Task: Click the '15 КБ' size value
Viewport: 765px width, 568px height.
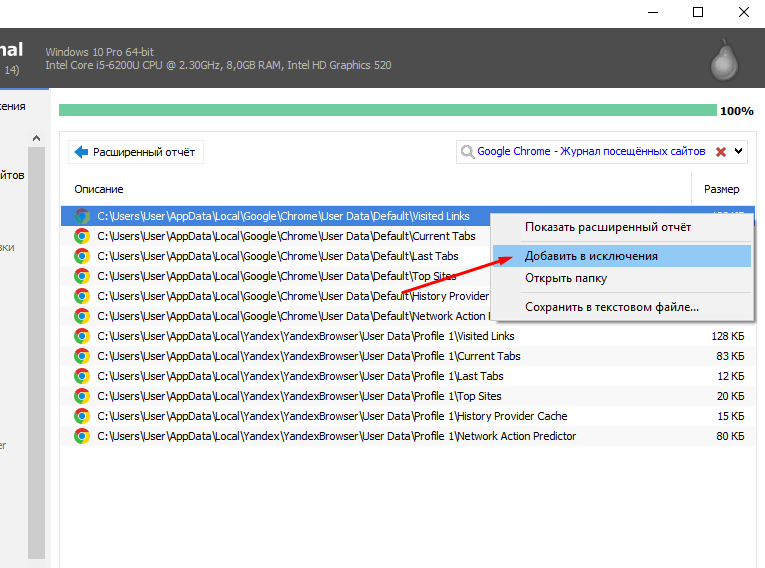Action: pos(730,416)
